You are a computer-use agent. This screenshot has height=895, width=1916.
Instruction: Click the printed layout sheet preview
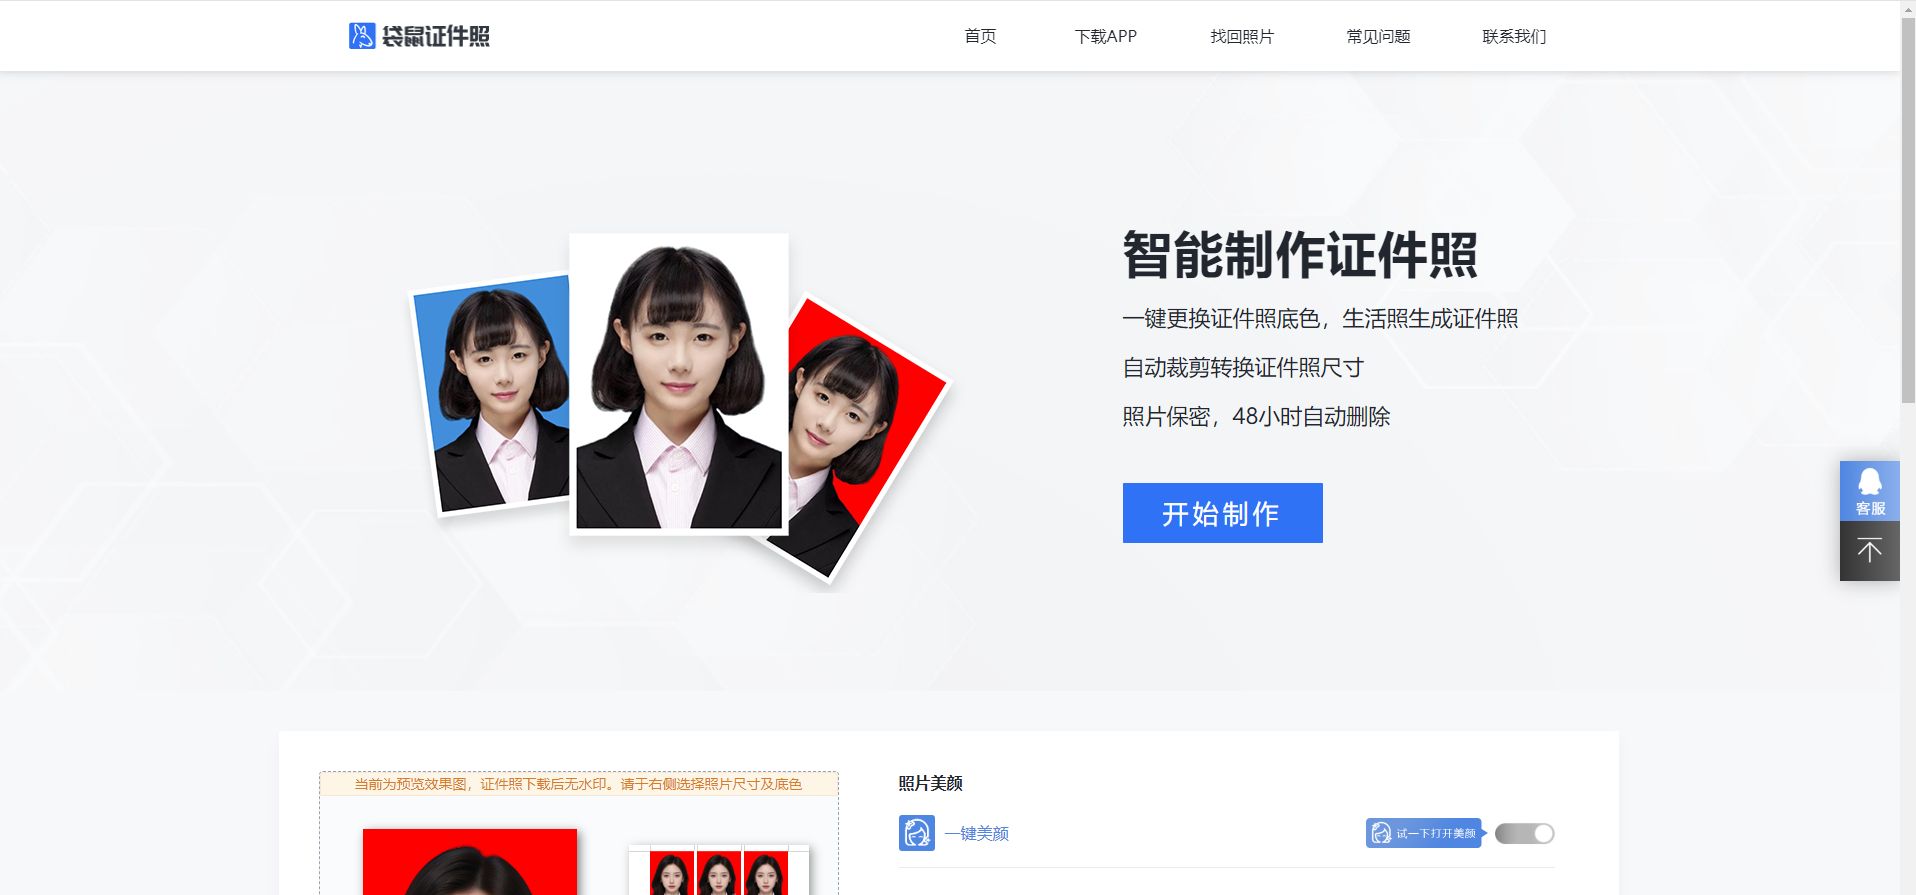(x=719, y=870)
